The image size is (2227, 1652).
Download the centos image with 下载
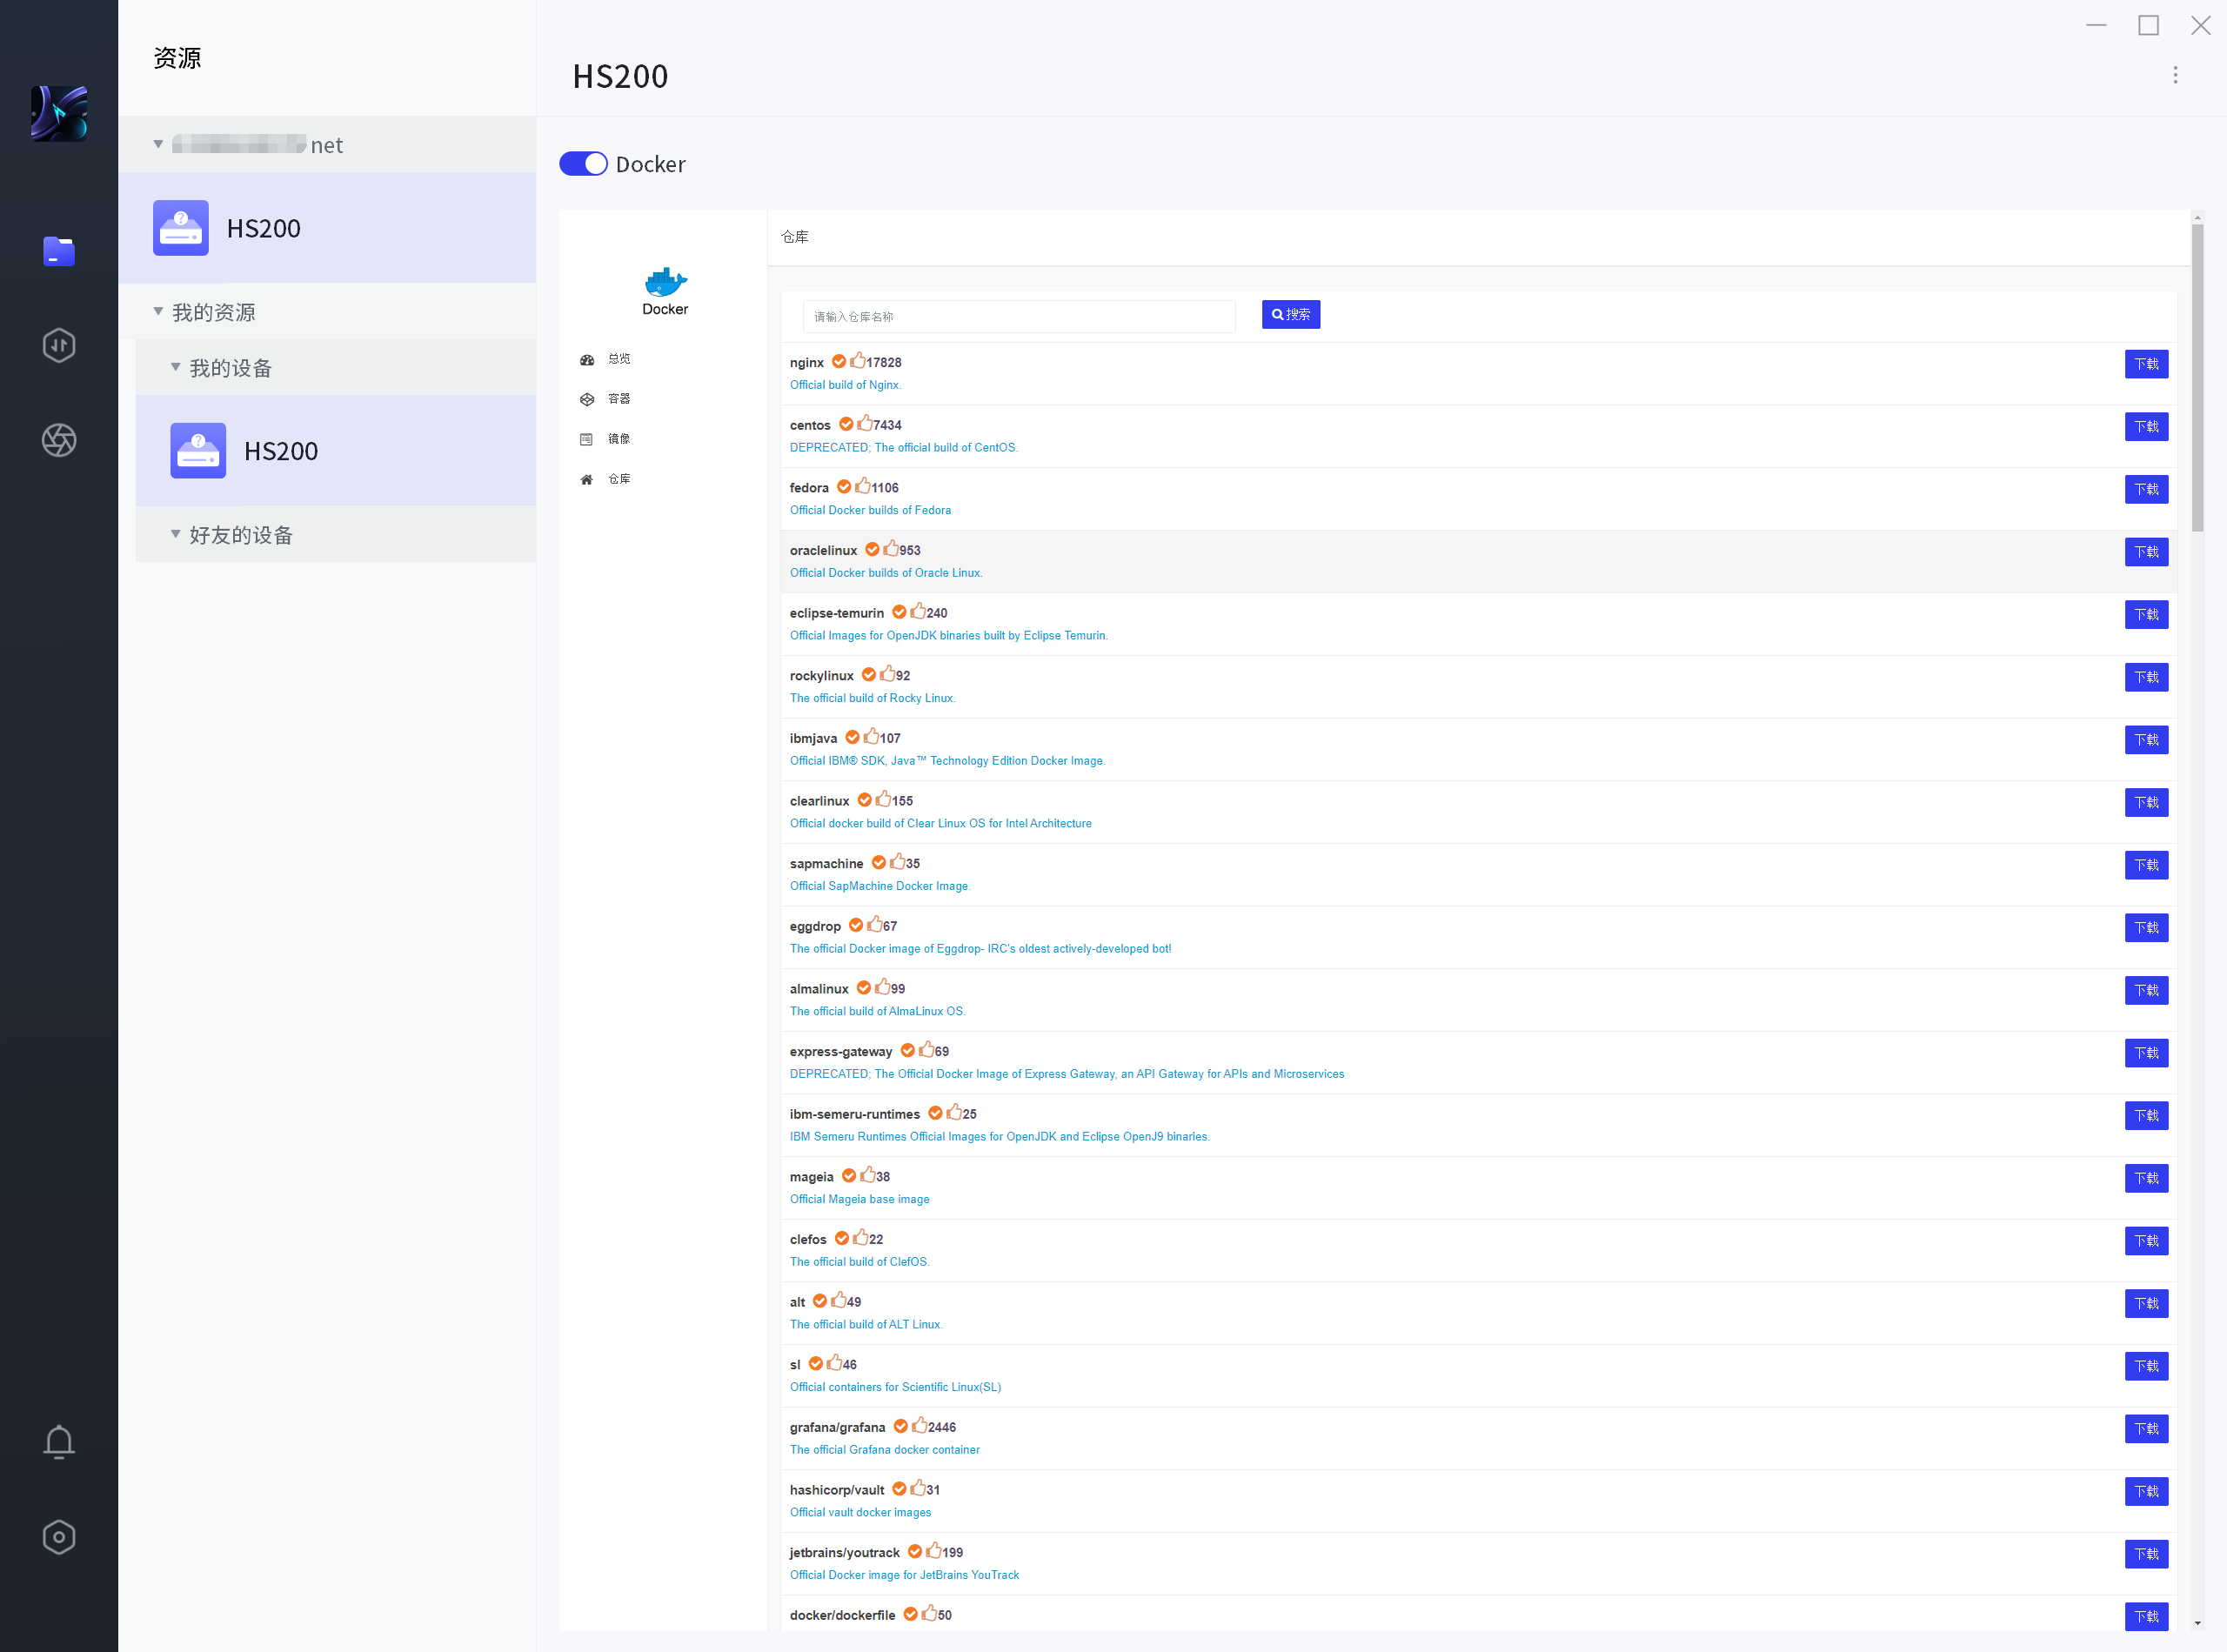click(x=2145, y=427)
